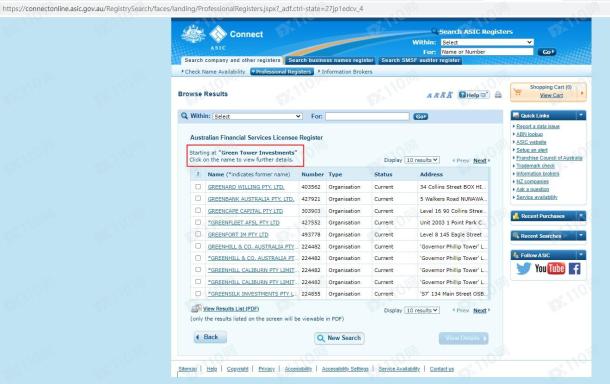Switch to Search company and other registers tab
Image resolution: width=610 pixels, height=384 pixels.
click(232, 60)
